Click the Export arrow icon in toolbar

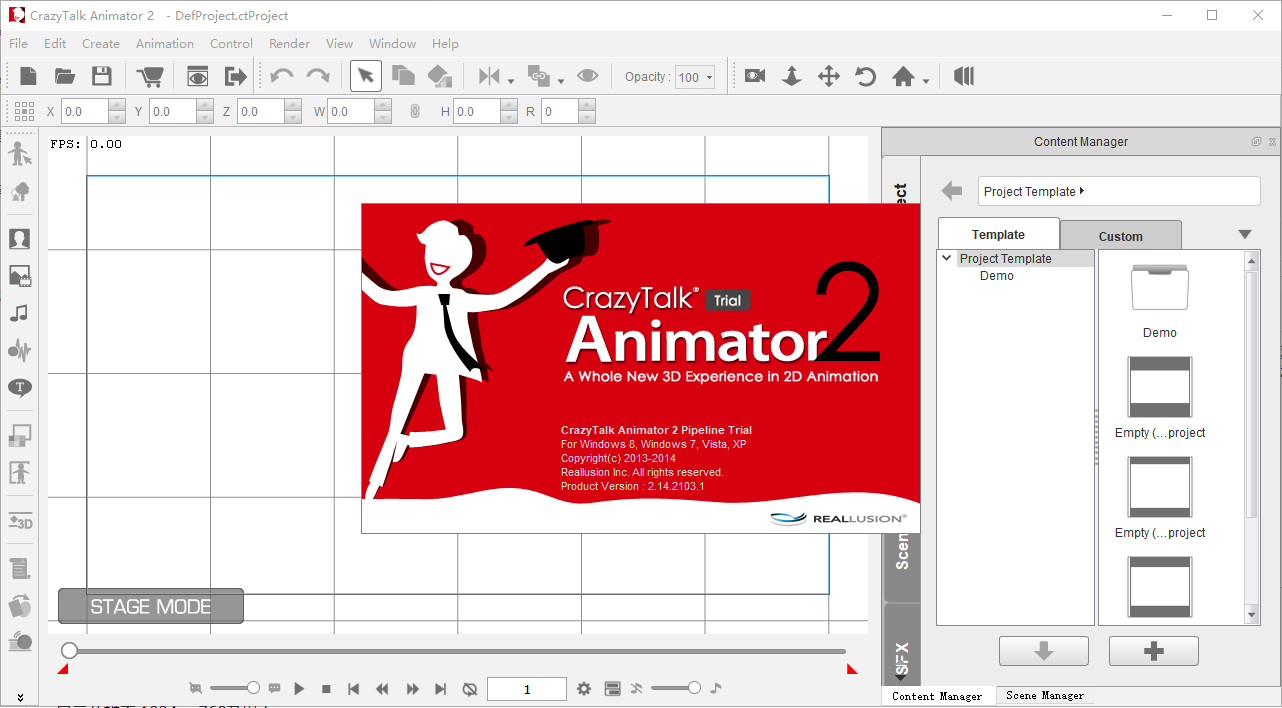(x=235, y=77)
